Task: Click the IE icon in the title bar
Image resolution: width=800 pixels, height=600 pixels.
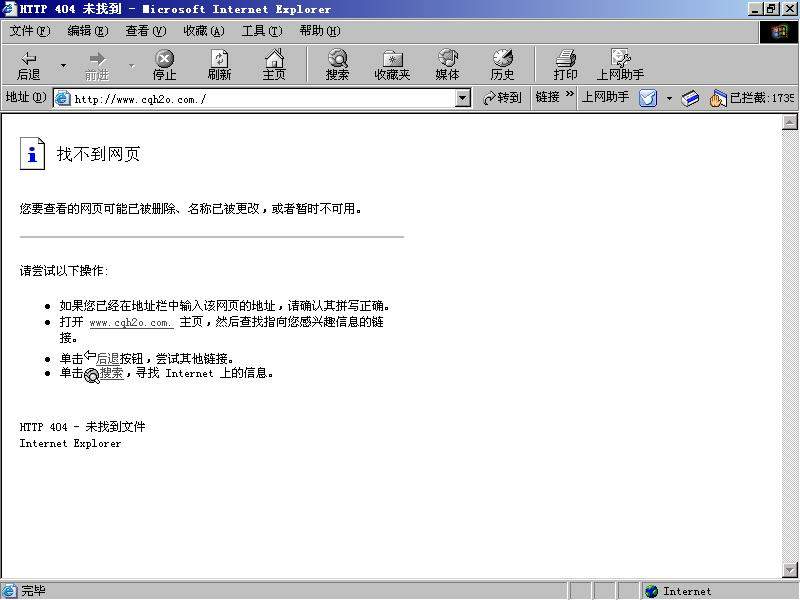Action: 9,9
